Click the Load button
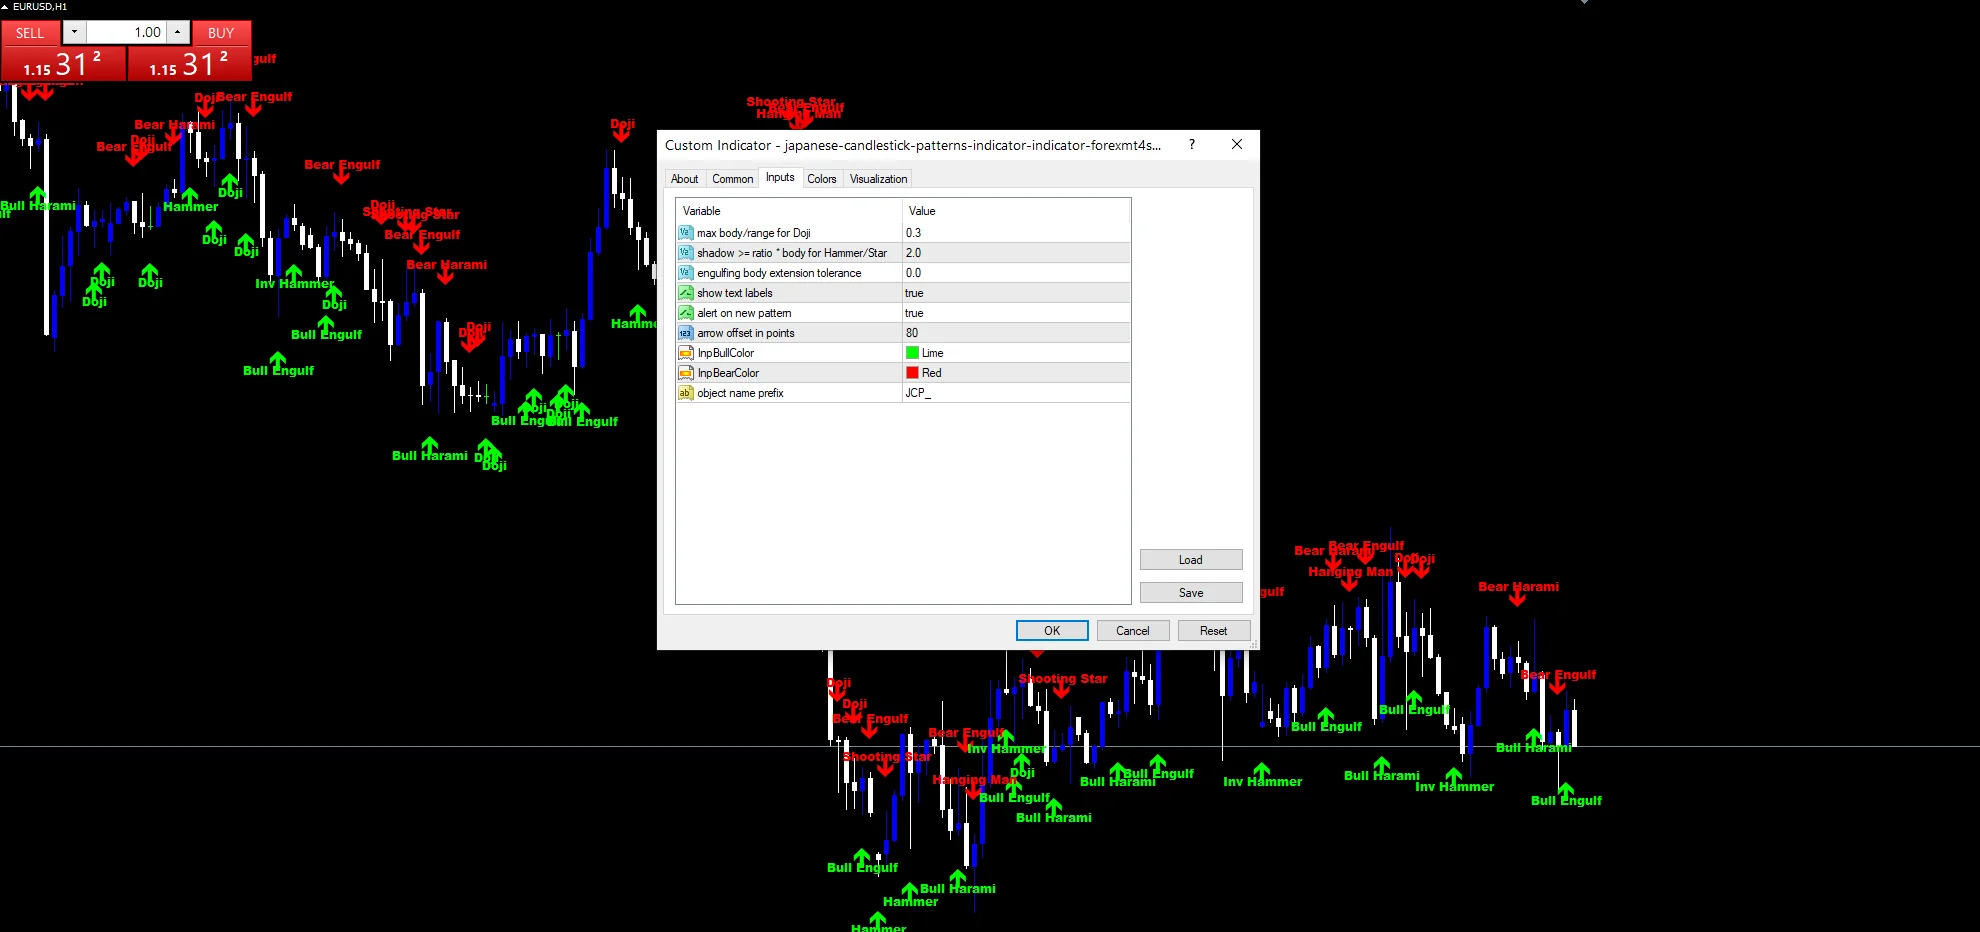 (1191, 560)
